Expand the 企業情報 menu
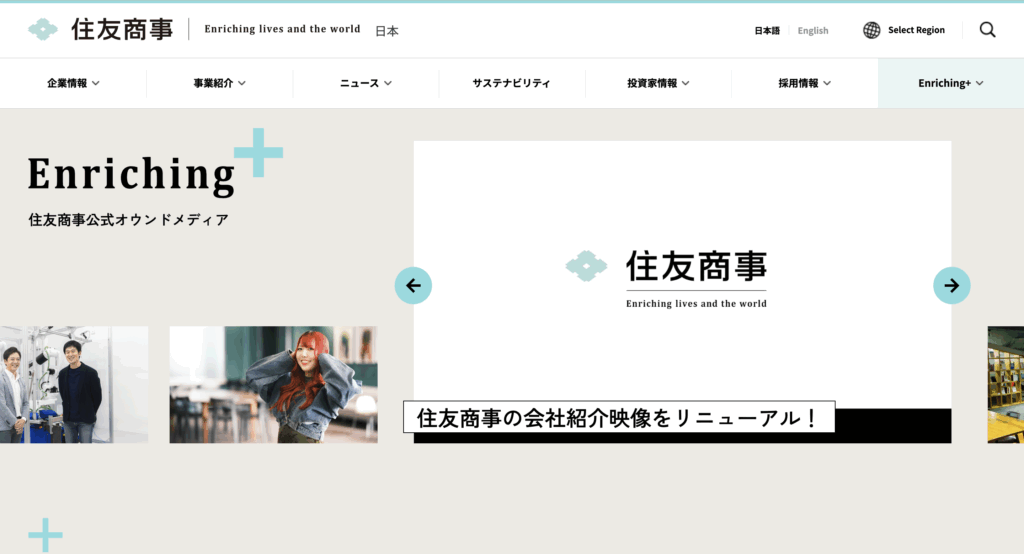The width and height of the screenshot is (1024, 554). [73, 83]
